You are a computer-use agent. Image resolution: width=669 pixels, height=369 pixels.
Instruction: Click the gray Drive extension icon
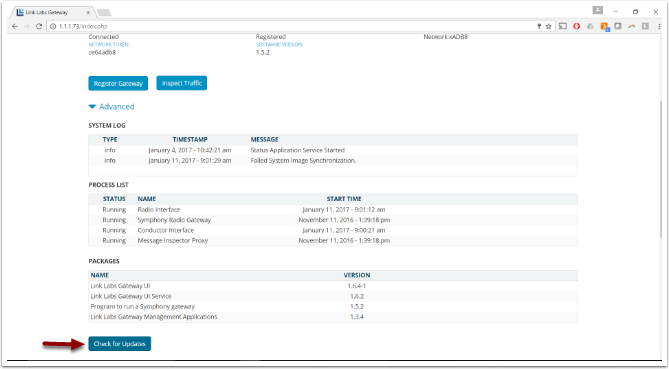[x=590, y=26]
